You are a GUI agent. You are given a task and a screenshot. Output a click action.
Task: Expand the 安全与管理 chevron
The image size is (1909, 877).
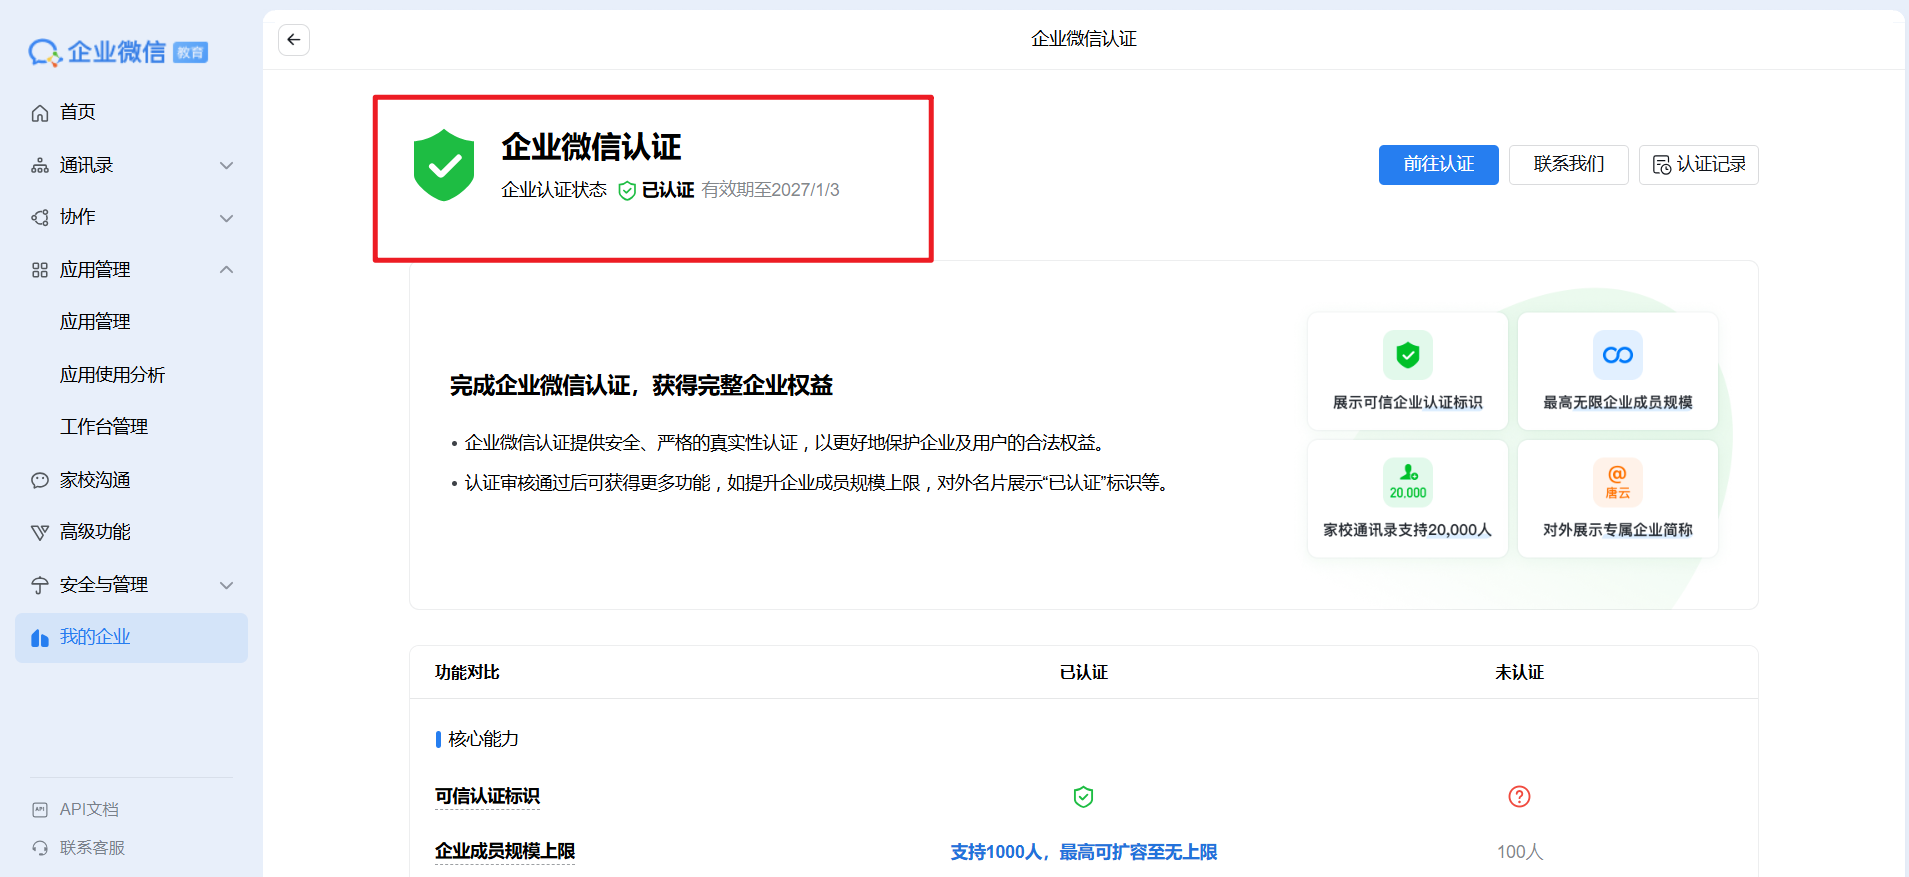(x=227, y=585)
